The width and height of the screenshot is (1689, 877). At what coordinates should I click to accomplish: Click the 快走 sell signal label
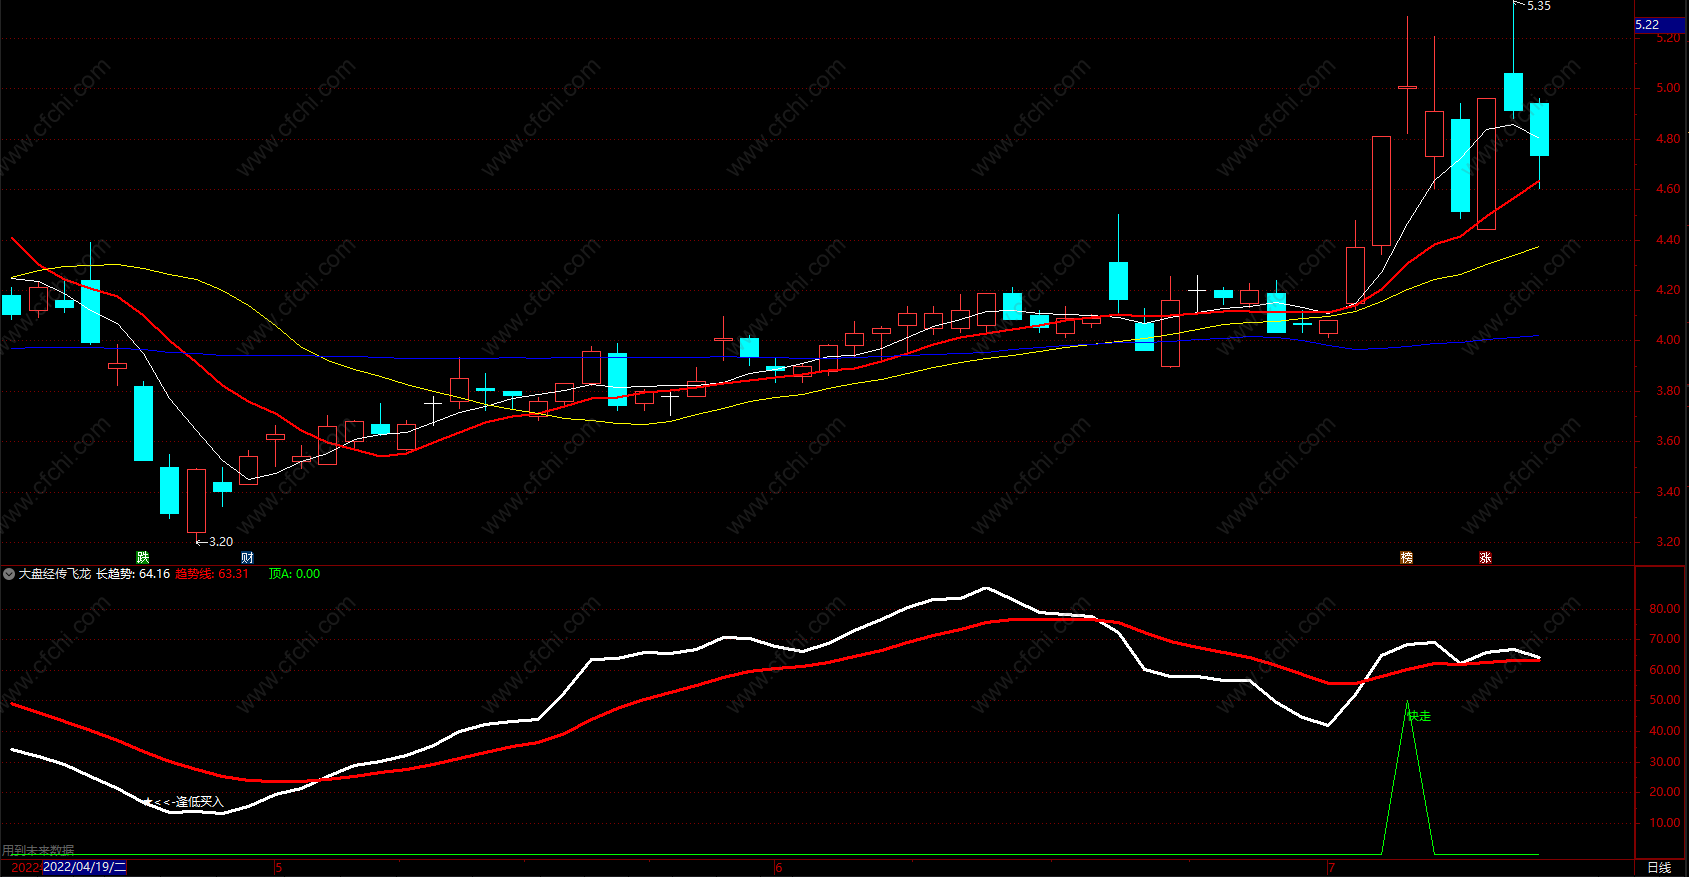point(1419,716)
